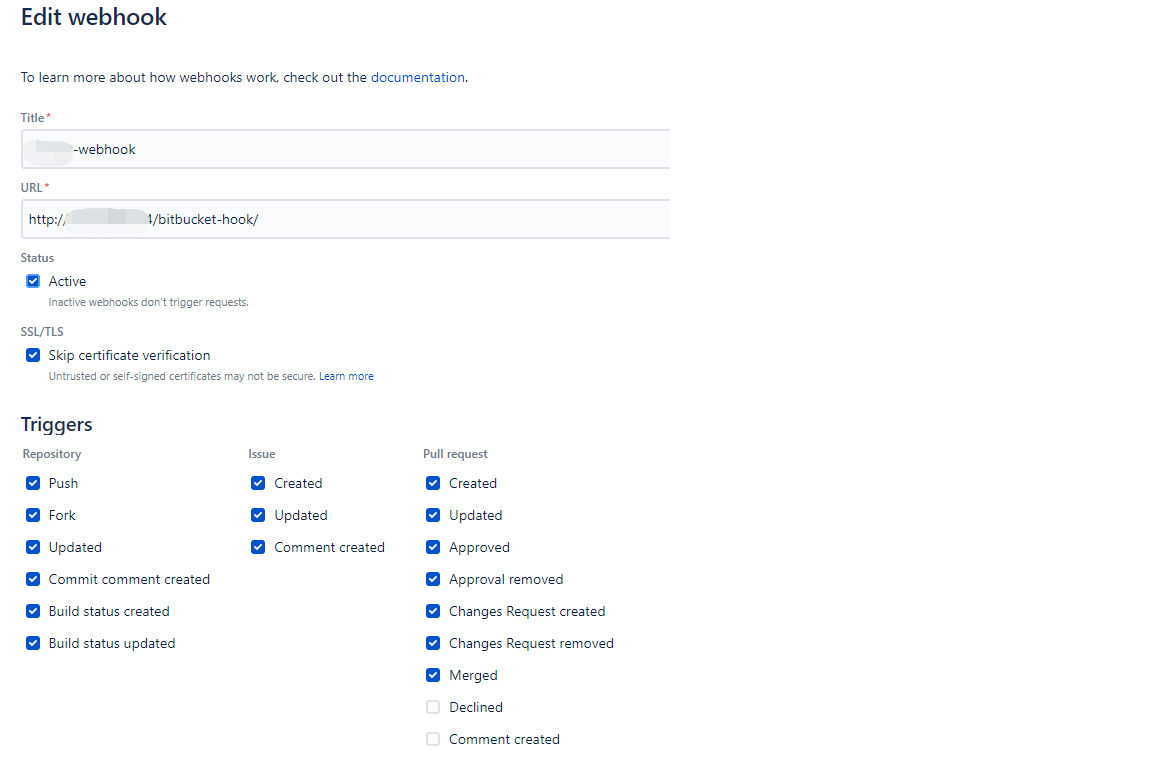Uncheck the Merged trigger
This screenshot has height=759, width=1152.
pos(433,675)
